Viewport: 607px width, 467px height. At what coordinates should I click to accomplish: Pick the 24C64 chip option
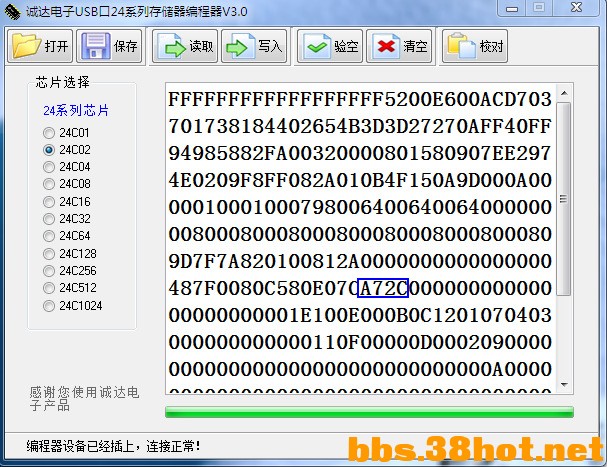[67, 235]
